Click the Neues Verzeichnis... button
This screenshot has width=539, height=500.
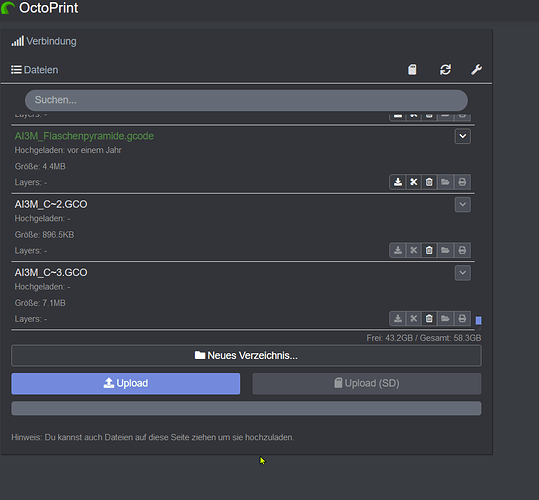246,355
